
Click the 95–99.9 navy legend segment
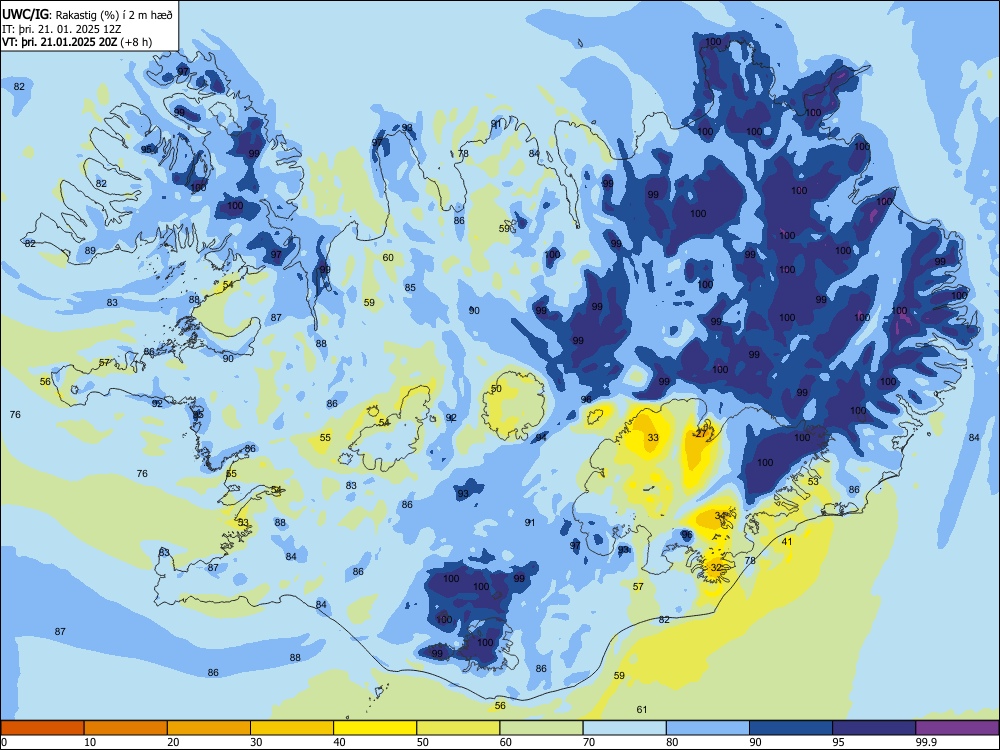pyautogui.click(x=874, y=728)
